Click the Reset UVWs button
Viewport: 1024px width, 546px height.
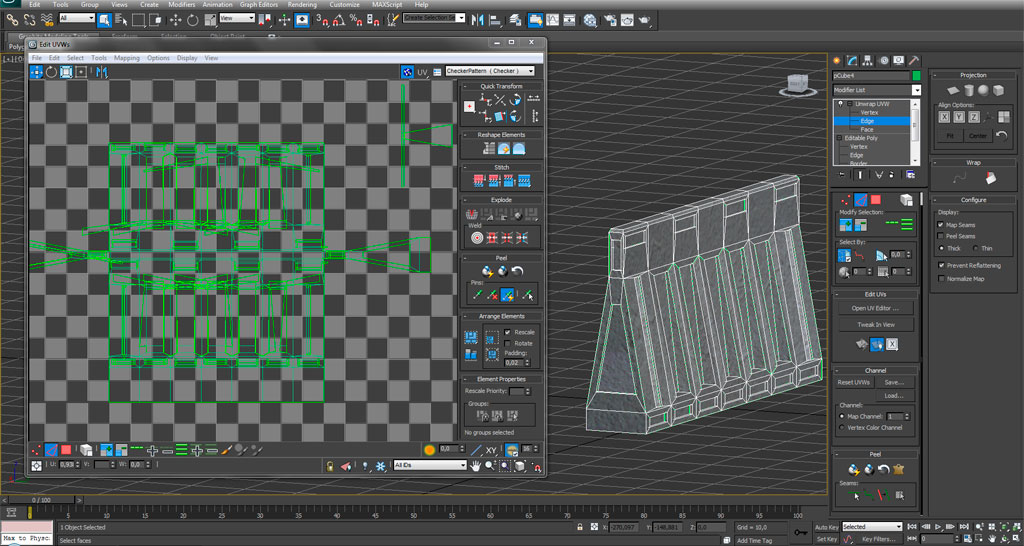tap(852, 382)
